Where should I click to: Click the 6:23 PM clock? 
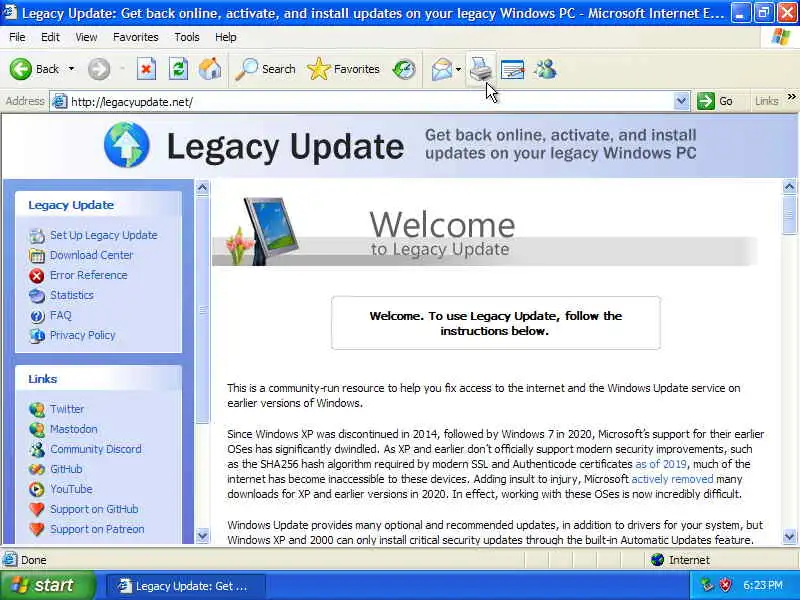tap(763, 585)
